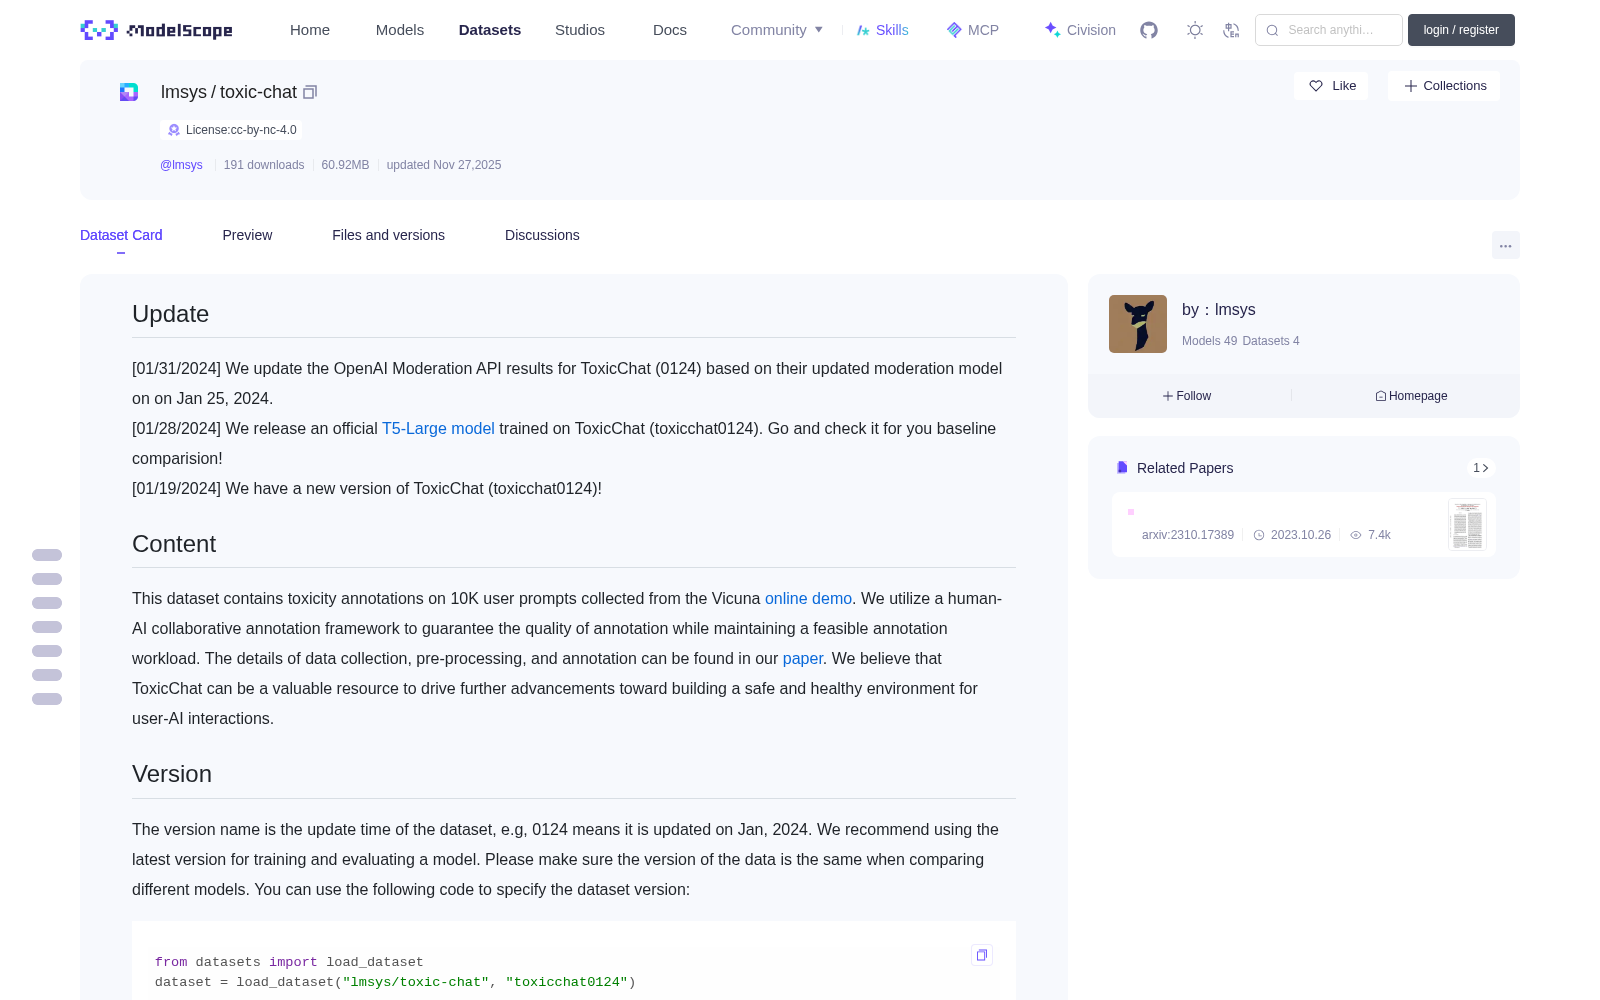Open the MCP nav item
This screenshot has height=1000, width=1600.
tap(973, 30)
